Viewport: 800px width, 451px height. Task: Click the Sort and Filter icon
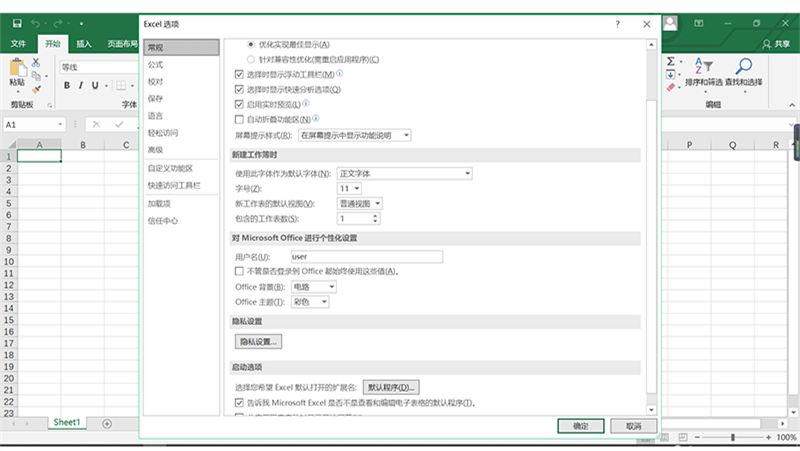click(x=704, y=66)
